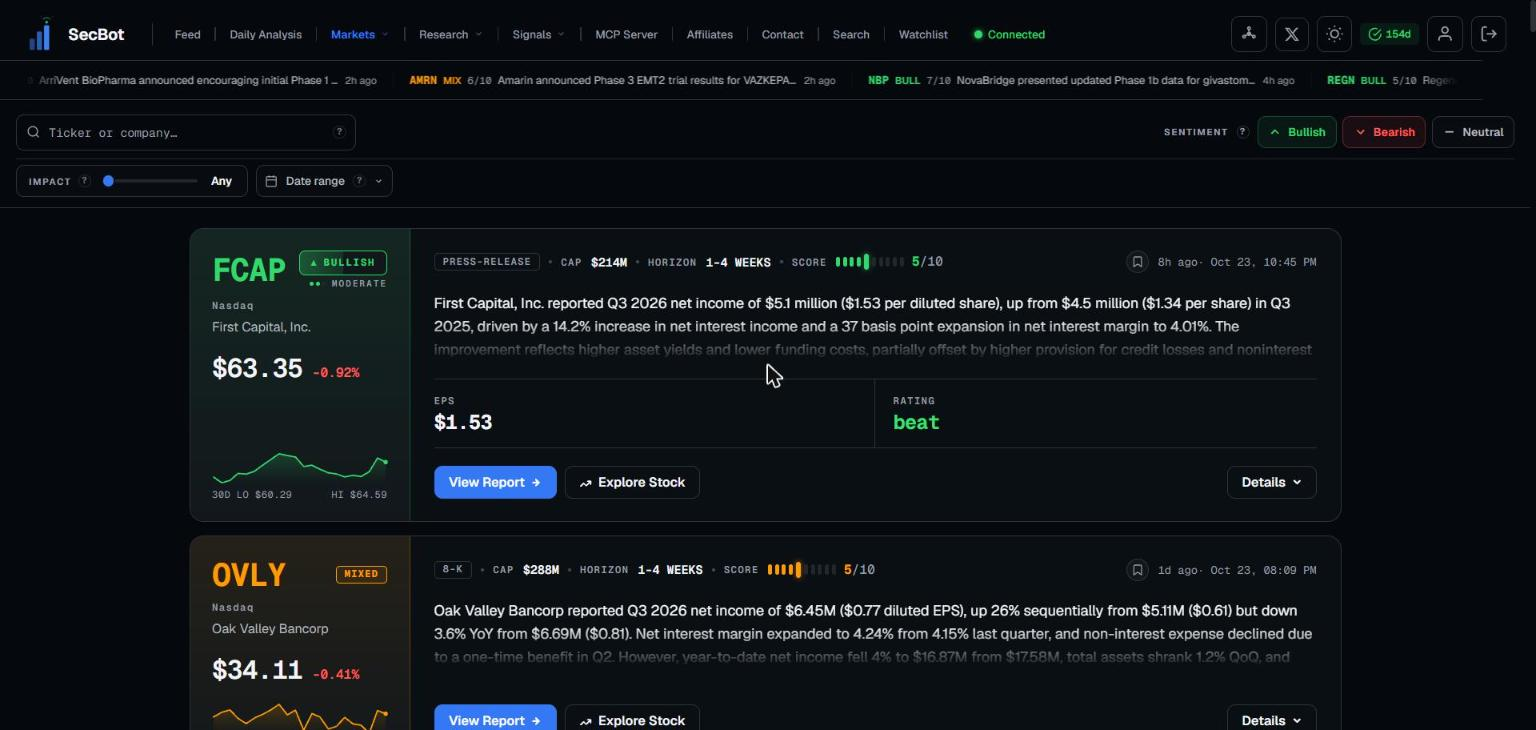Open Daily Analysis
The height and width of the screenshot is (730, 1536).
click(265, 34)
